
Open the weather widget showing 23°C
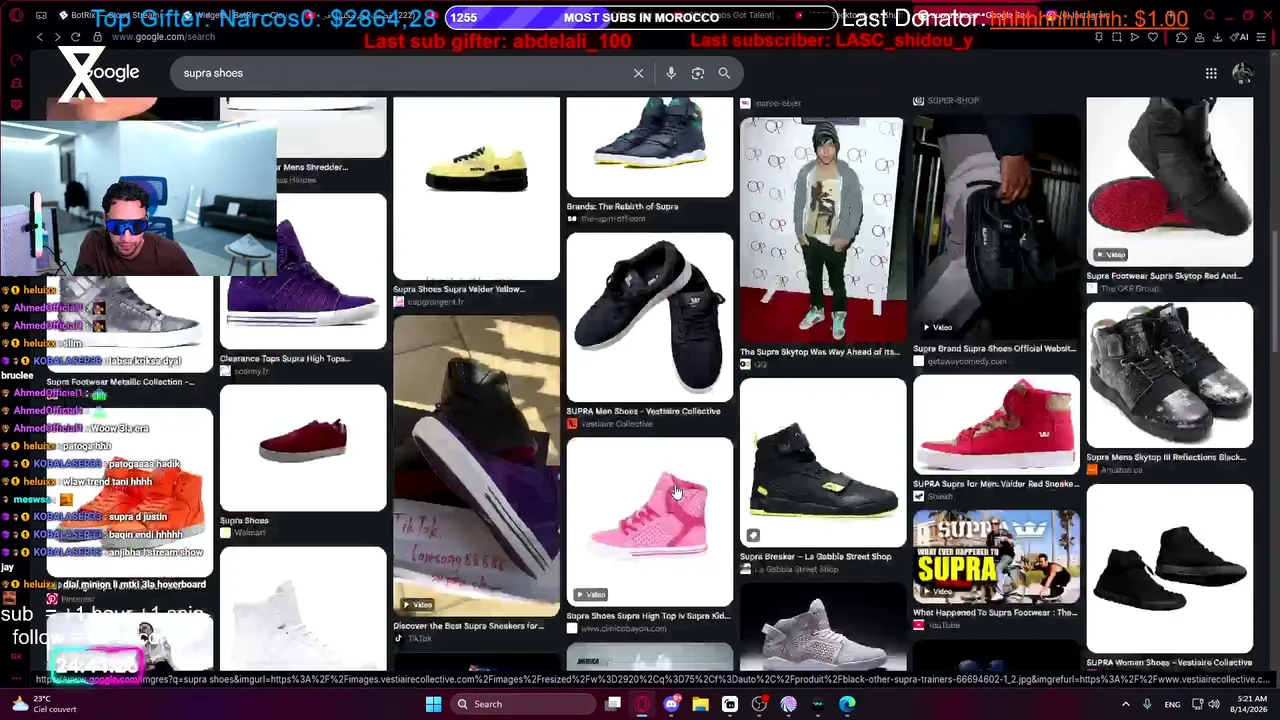(x=44, y=704)
